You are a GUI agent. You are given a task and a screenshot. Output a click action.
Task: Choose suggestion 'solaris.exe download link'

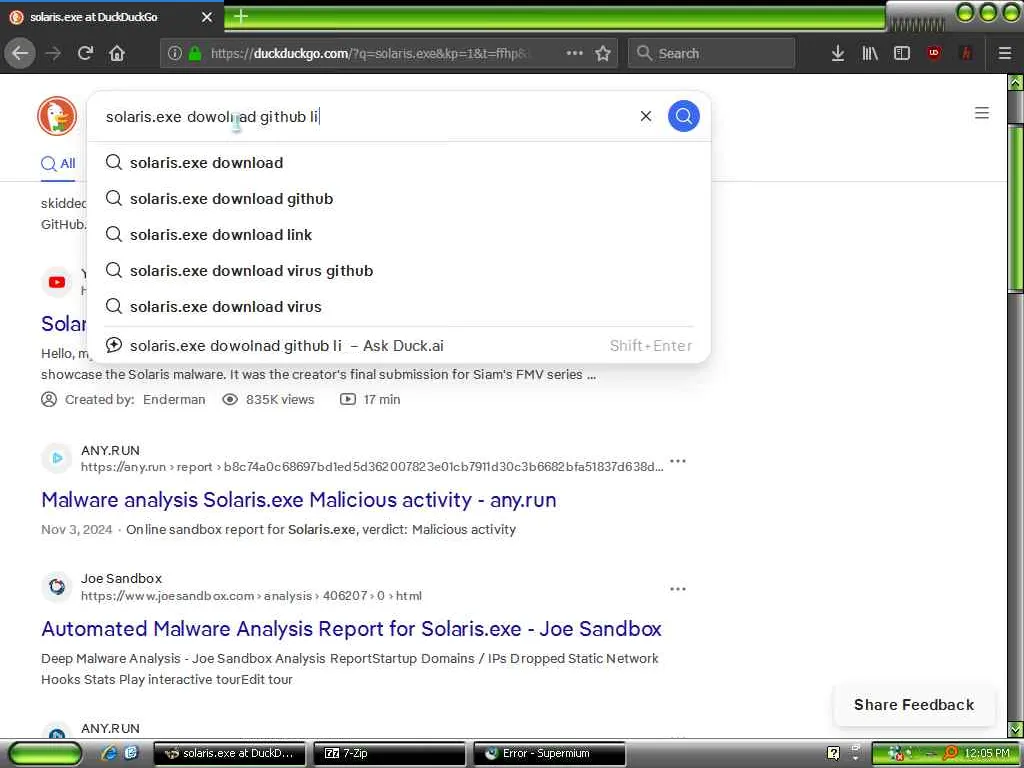398,234
